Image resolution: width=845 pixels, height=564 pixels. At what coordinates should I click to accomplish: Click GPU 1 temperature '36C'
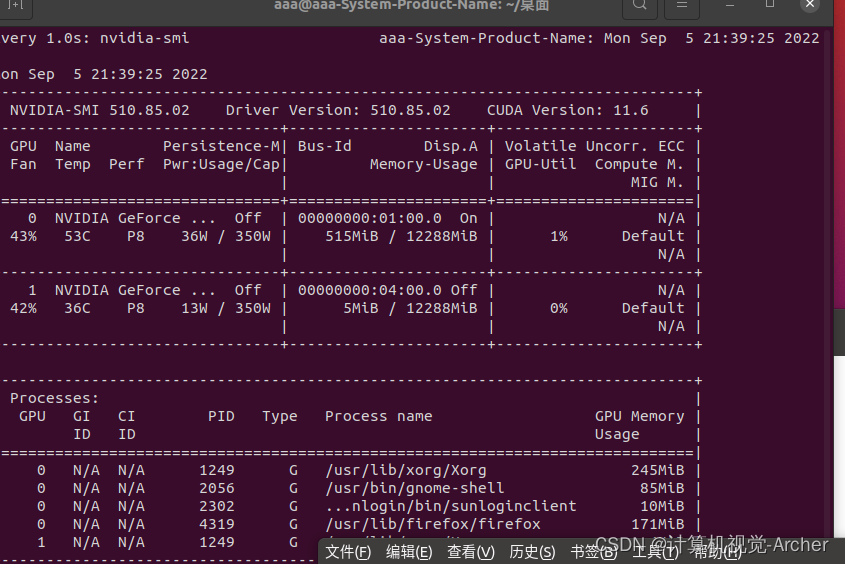point(78,309)
